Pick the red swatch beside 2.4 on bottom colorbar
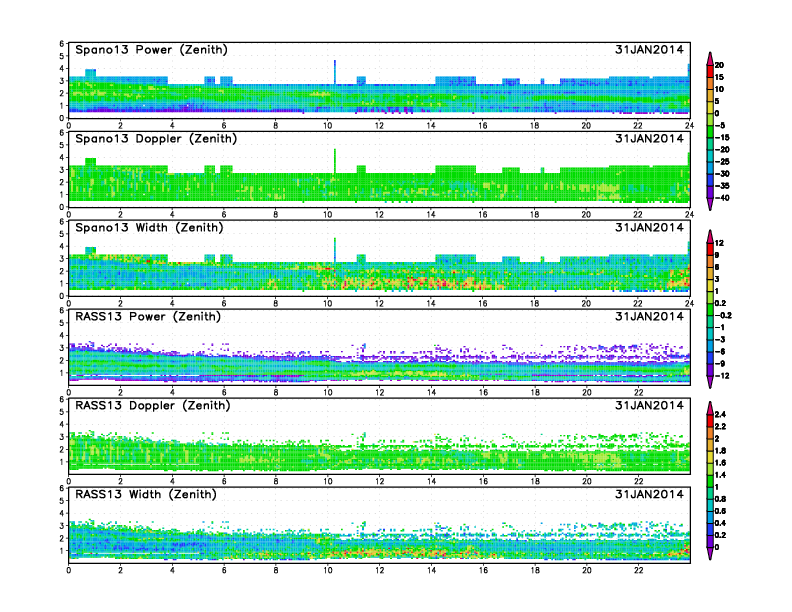Screen dimensions: 792x612 tap(710, 420)
